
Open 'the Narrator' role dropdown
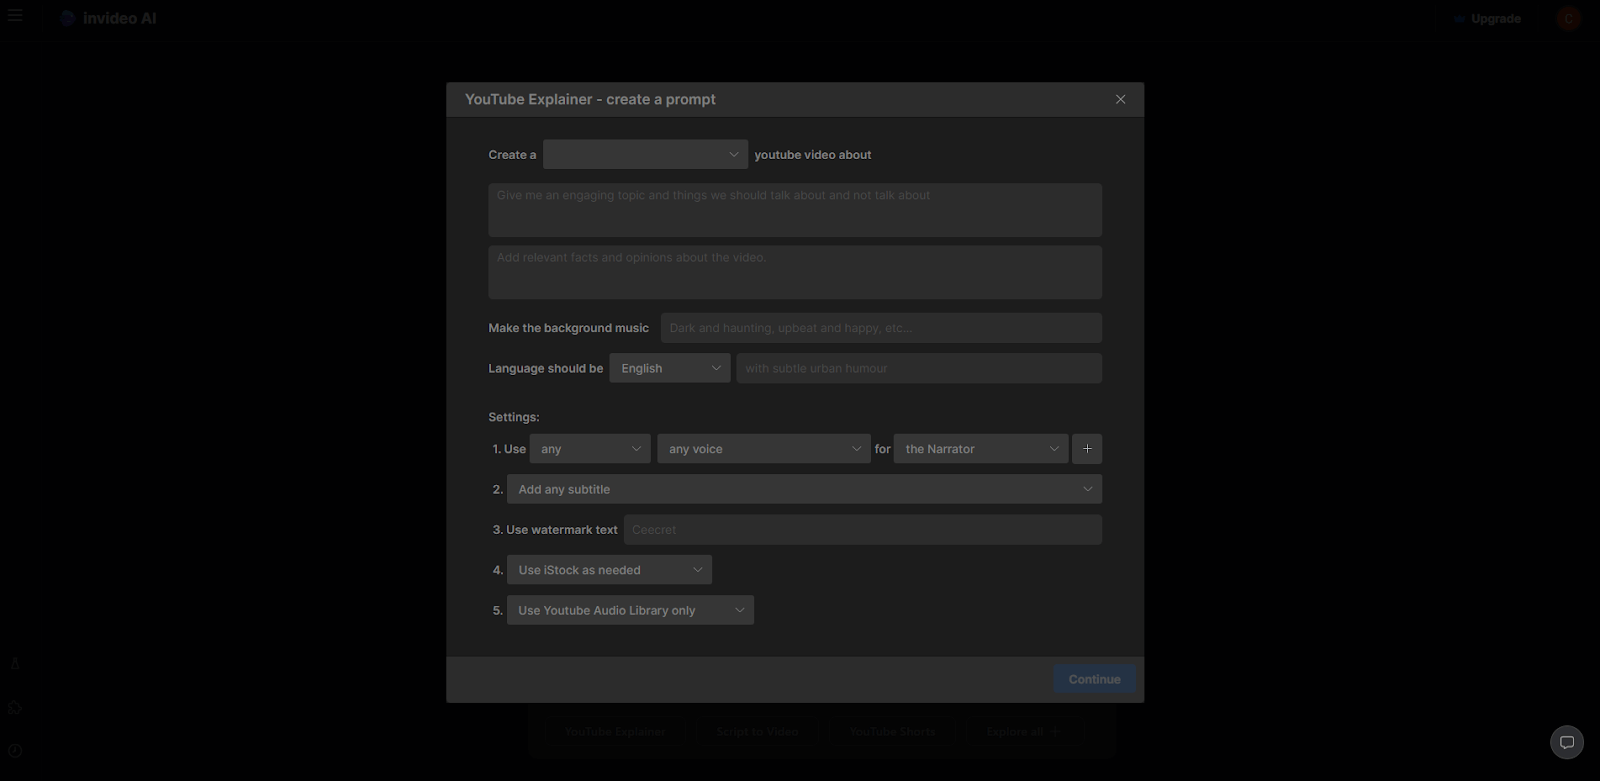[981, 449]
